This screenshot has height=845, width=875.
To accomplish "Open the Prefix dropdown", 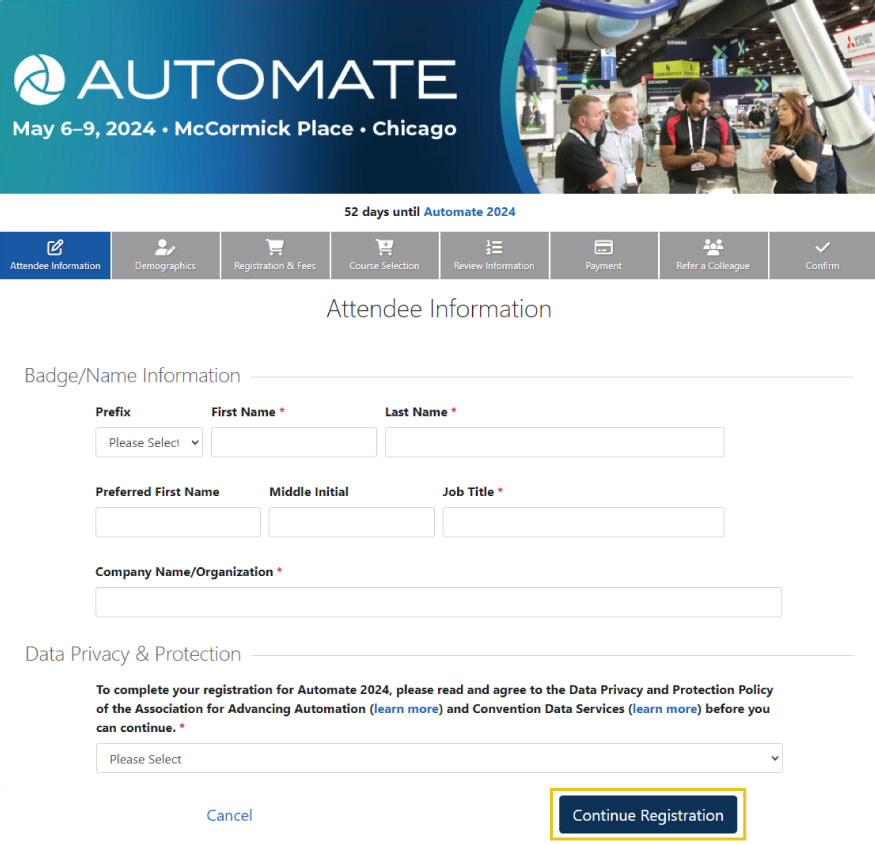I will (149, 442).
